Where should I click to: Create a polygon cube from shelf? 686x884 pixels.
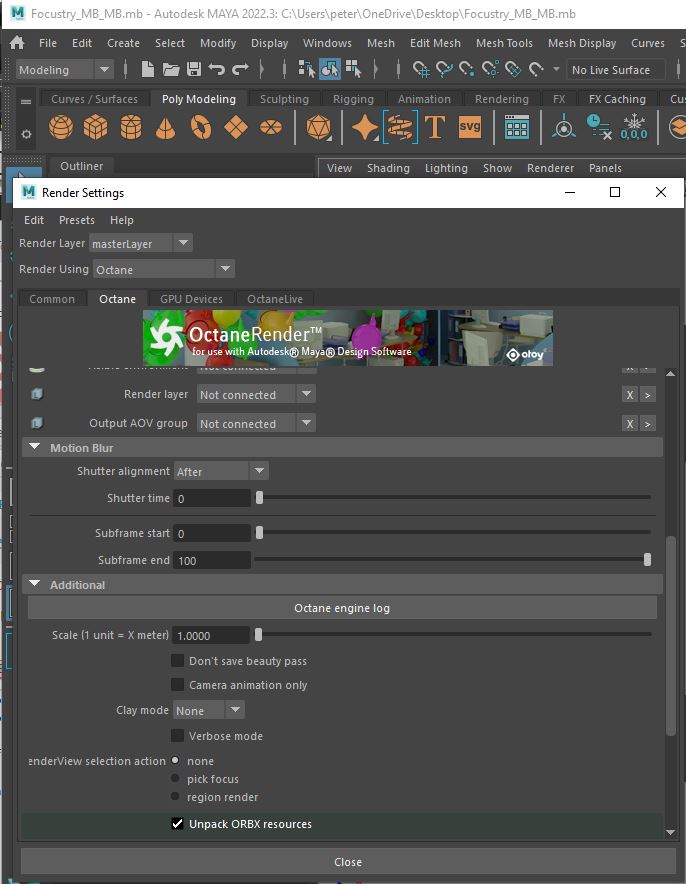(95, 127)
